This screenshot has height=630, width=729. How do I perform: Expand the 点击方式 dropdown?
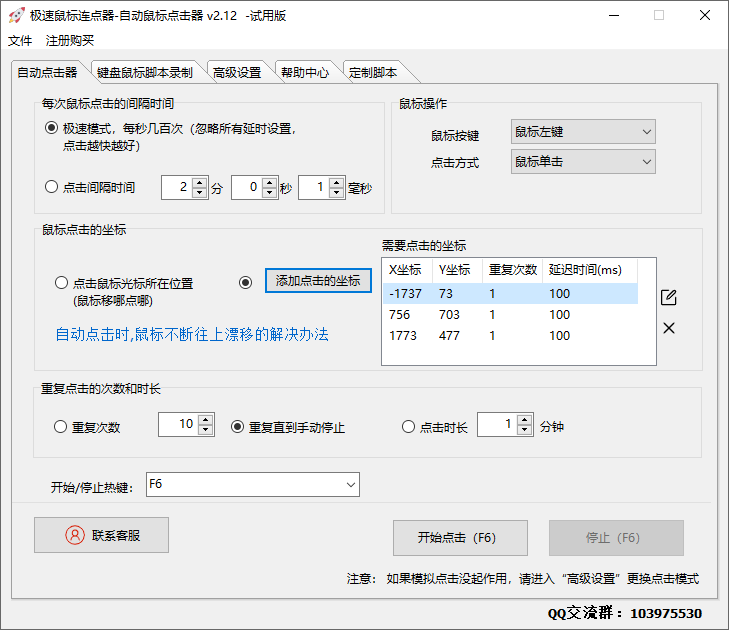coord(582,161)
